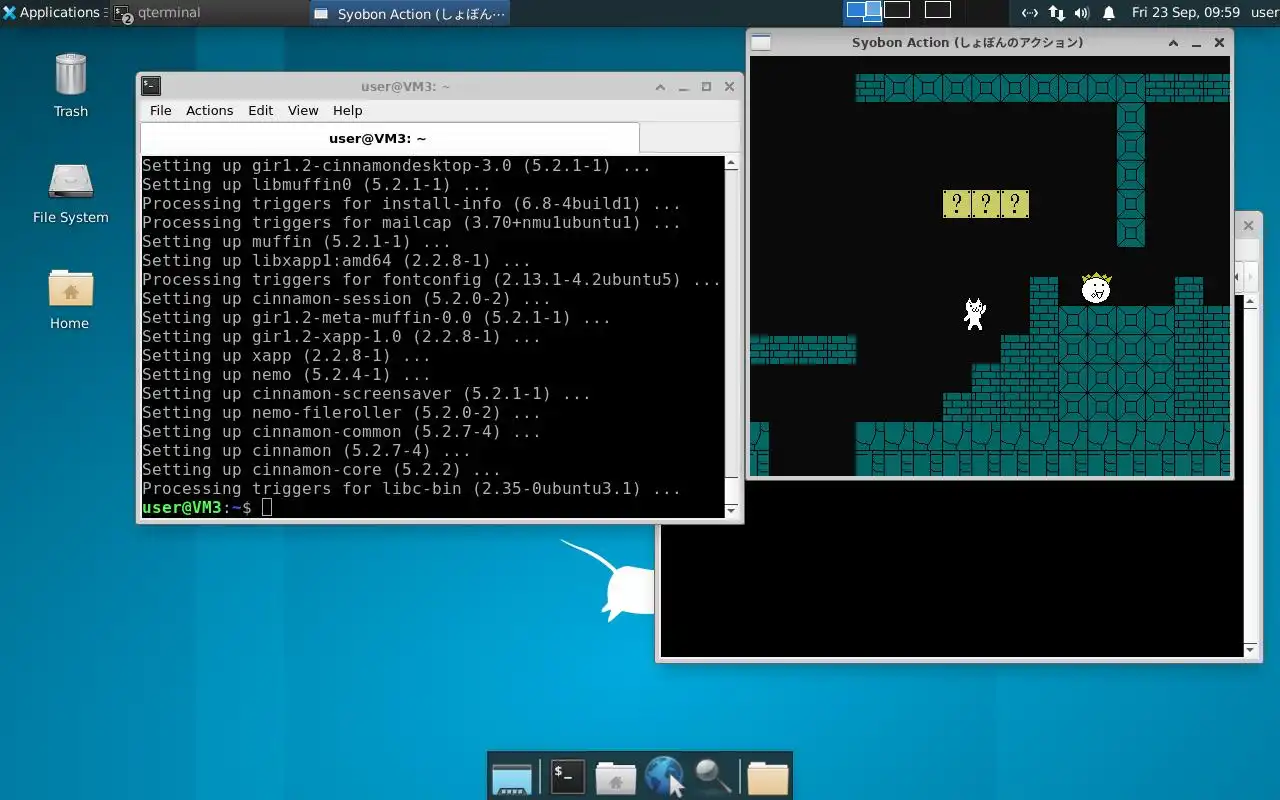Click the terminal command prompt line
1280x800 pixels.
coord(432,508)
